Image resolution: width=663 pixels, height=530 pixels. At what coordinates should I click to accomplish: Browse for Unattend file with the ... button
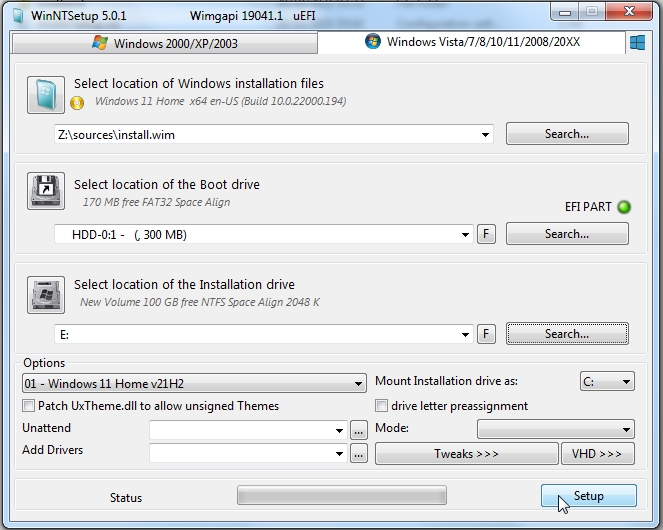pyautogui.click(x=359, y=431)
